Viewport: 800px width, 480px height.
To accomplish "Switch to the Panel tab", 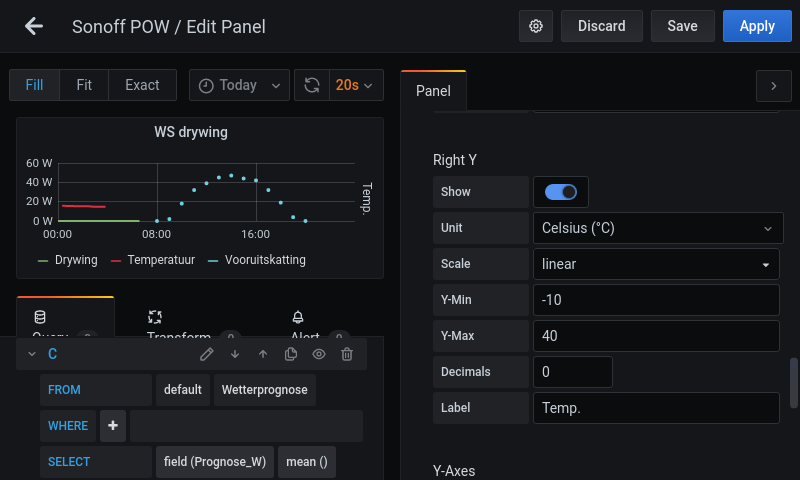I will [433, 91].
